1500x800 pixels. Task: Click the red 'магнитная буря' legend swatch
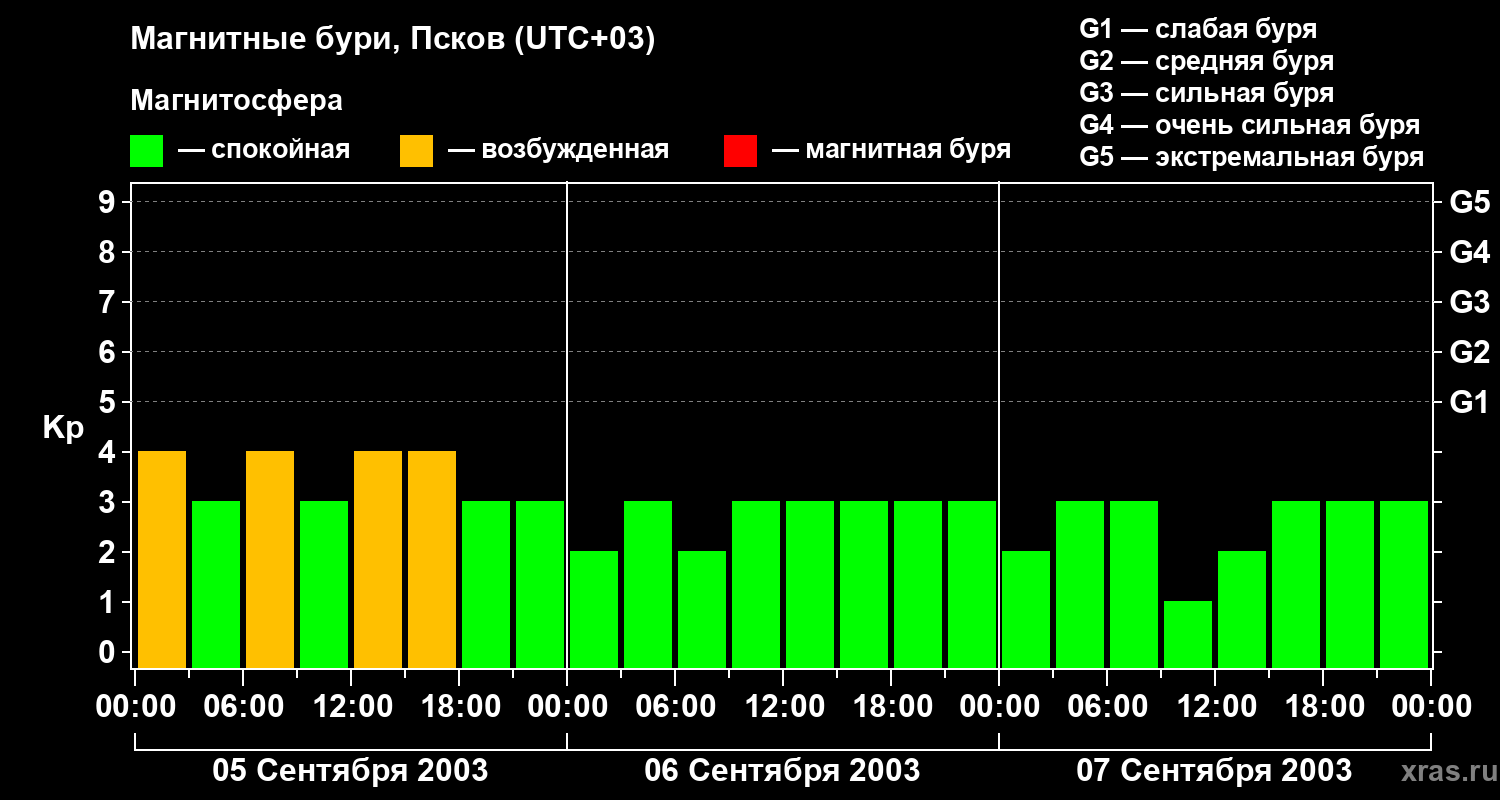coord(740,151)
